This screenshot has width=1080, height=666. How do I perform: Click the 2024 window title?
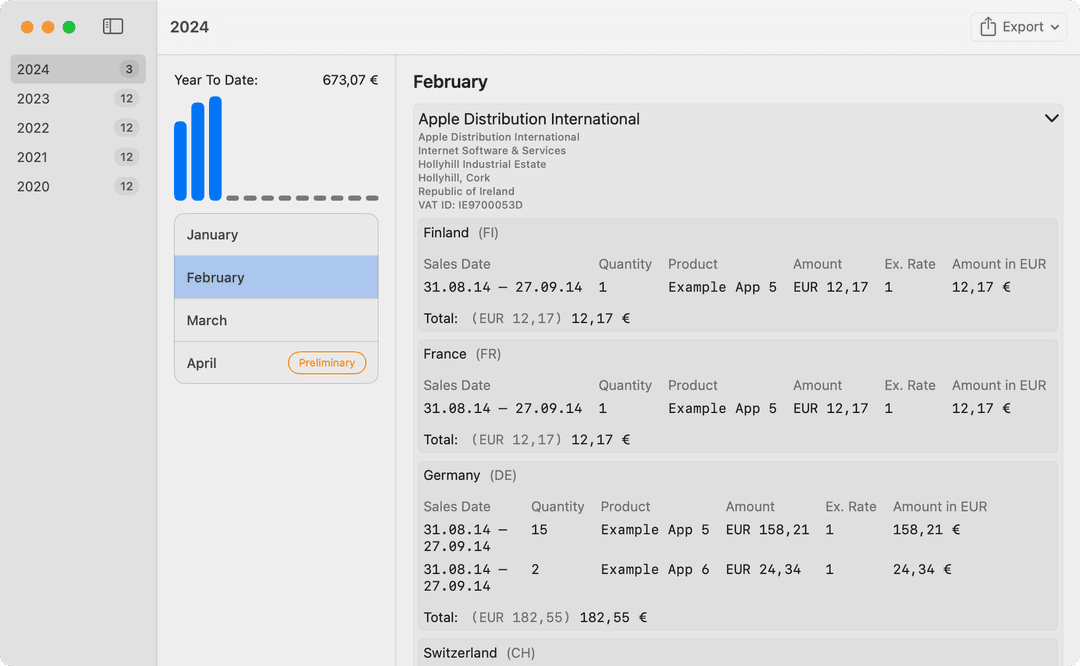tap(189, 27)
